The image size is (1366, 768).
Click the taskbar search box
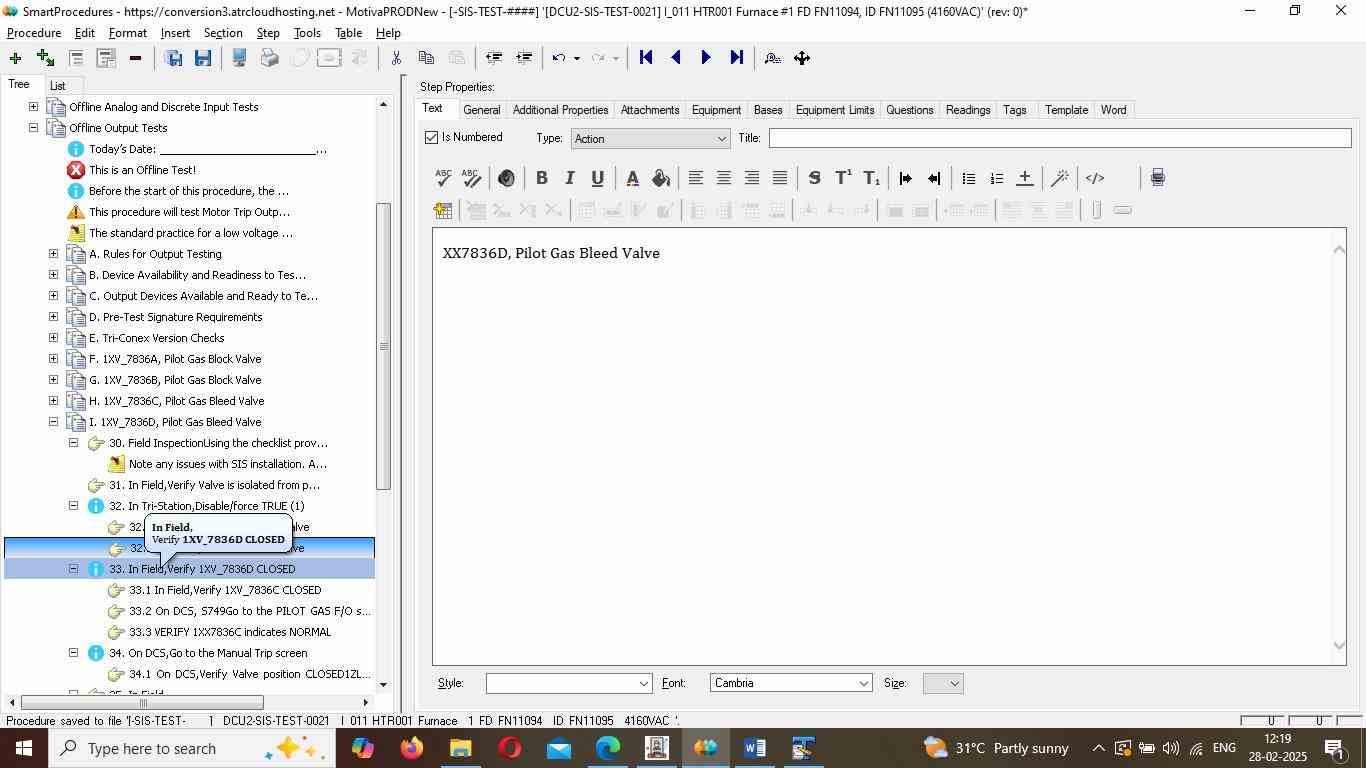(190, 748)
